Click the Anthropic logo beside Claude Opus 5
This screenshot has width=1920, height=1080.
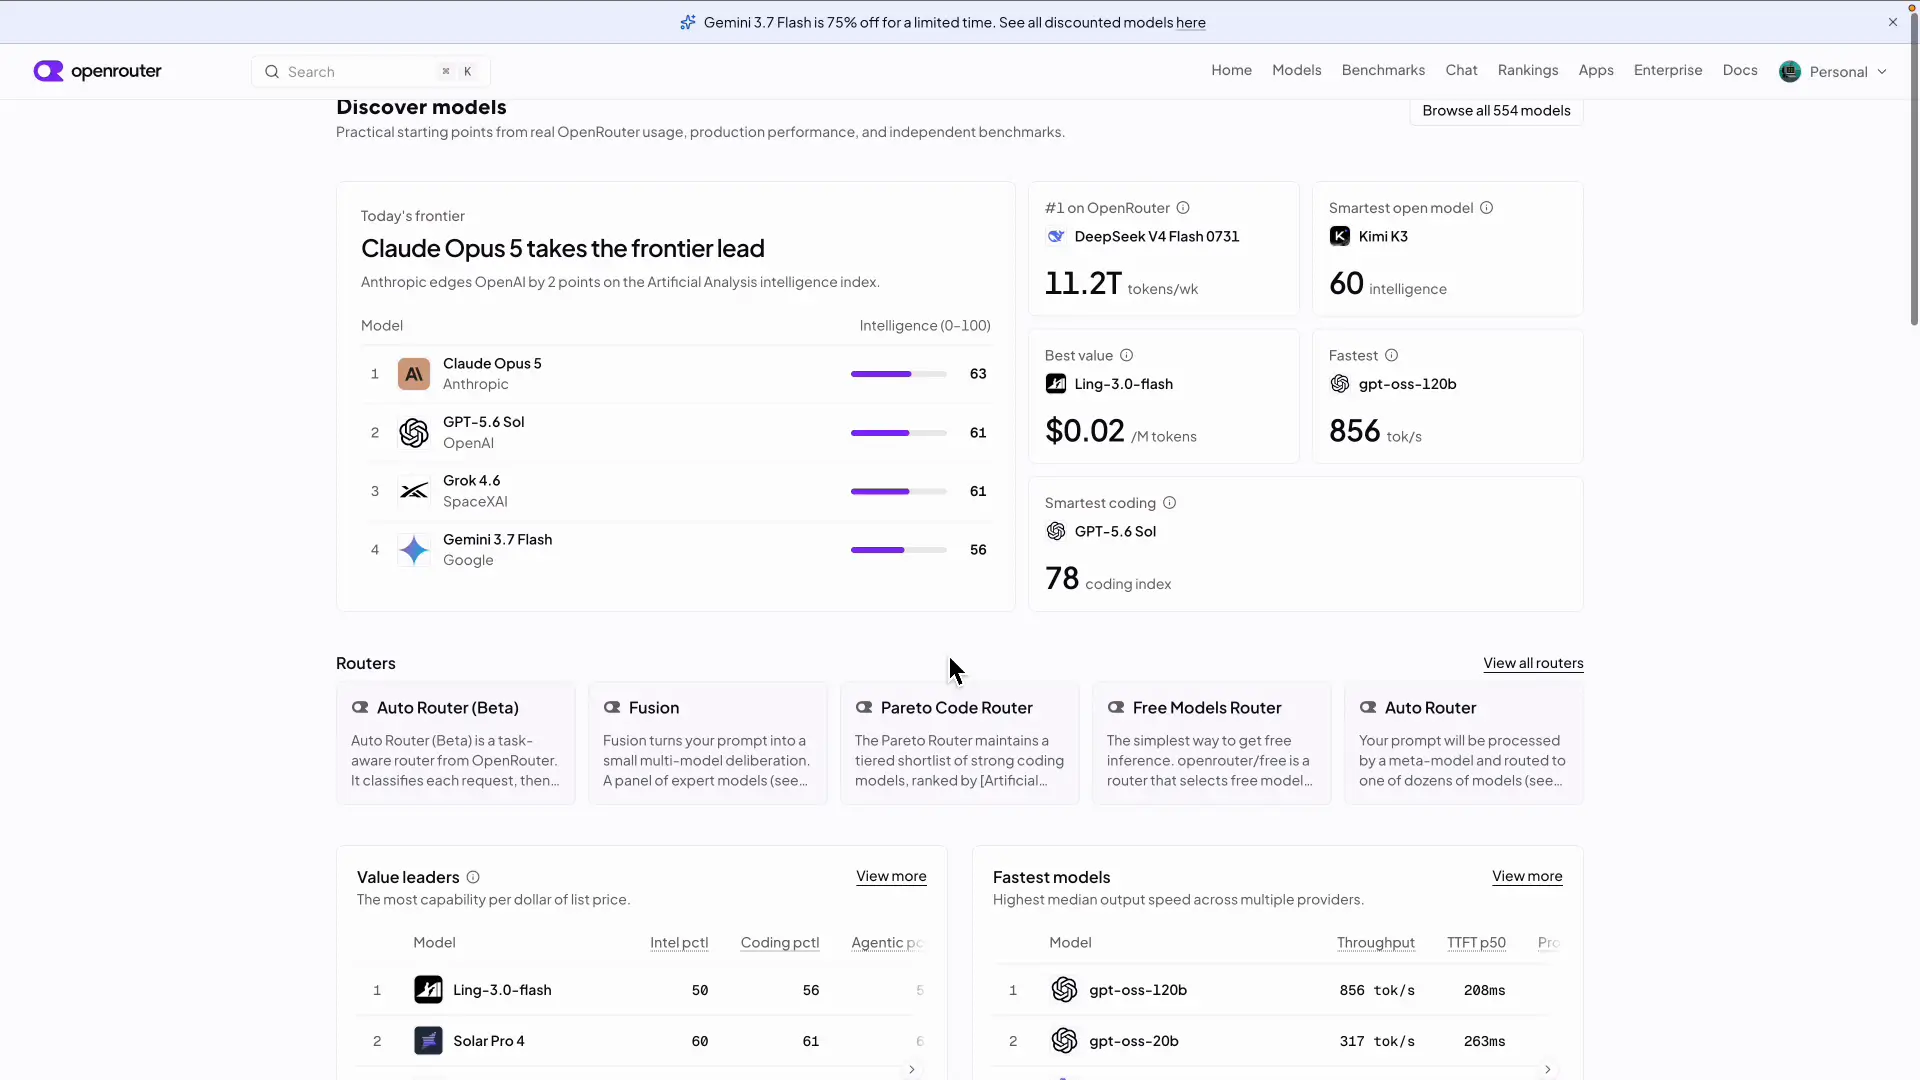tap(414, 374)
